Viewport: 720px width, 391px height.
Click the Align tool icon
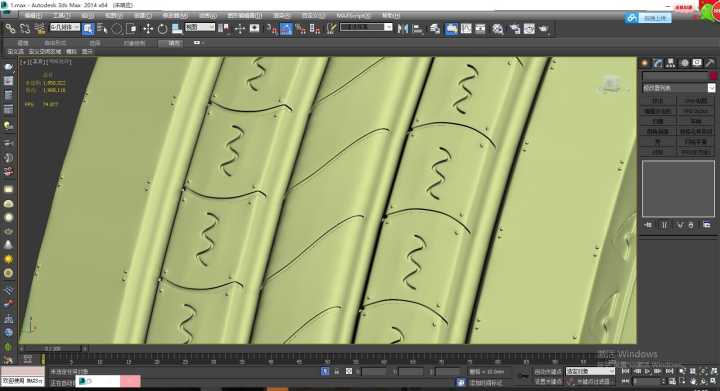click(417, 29)
